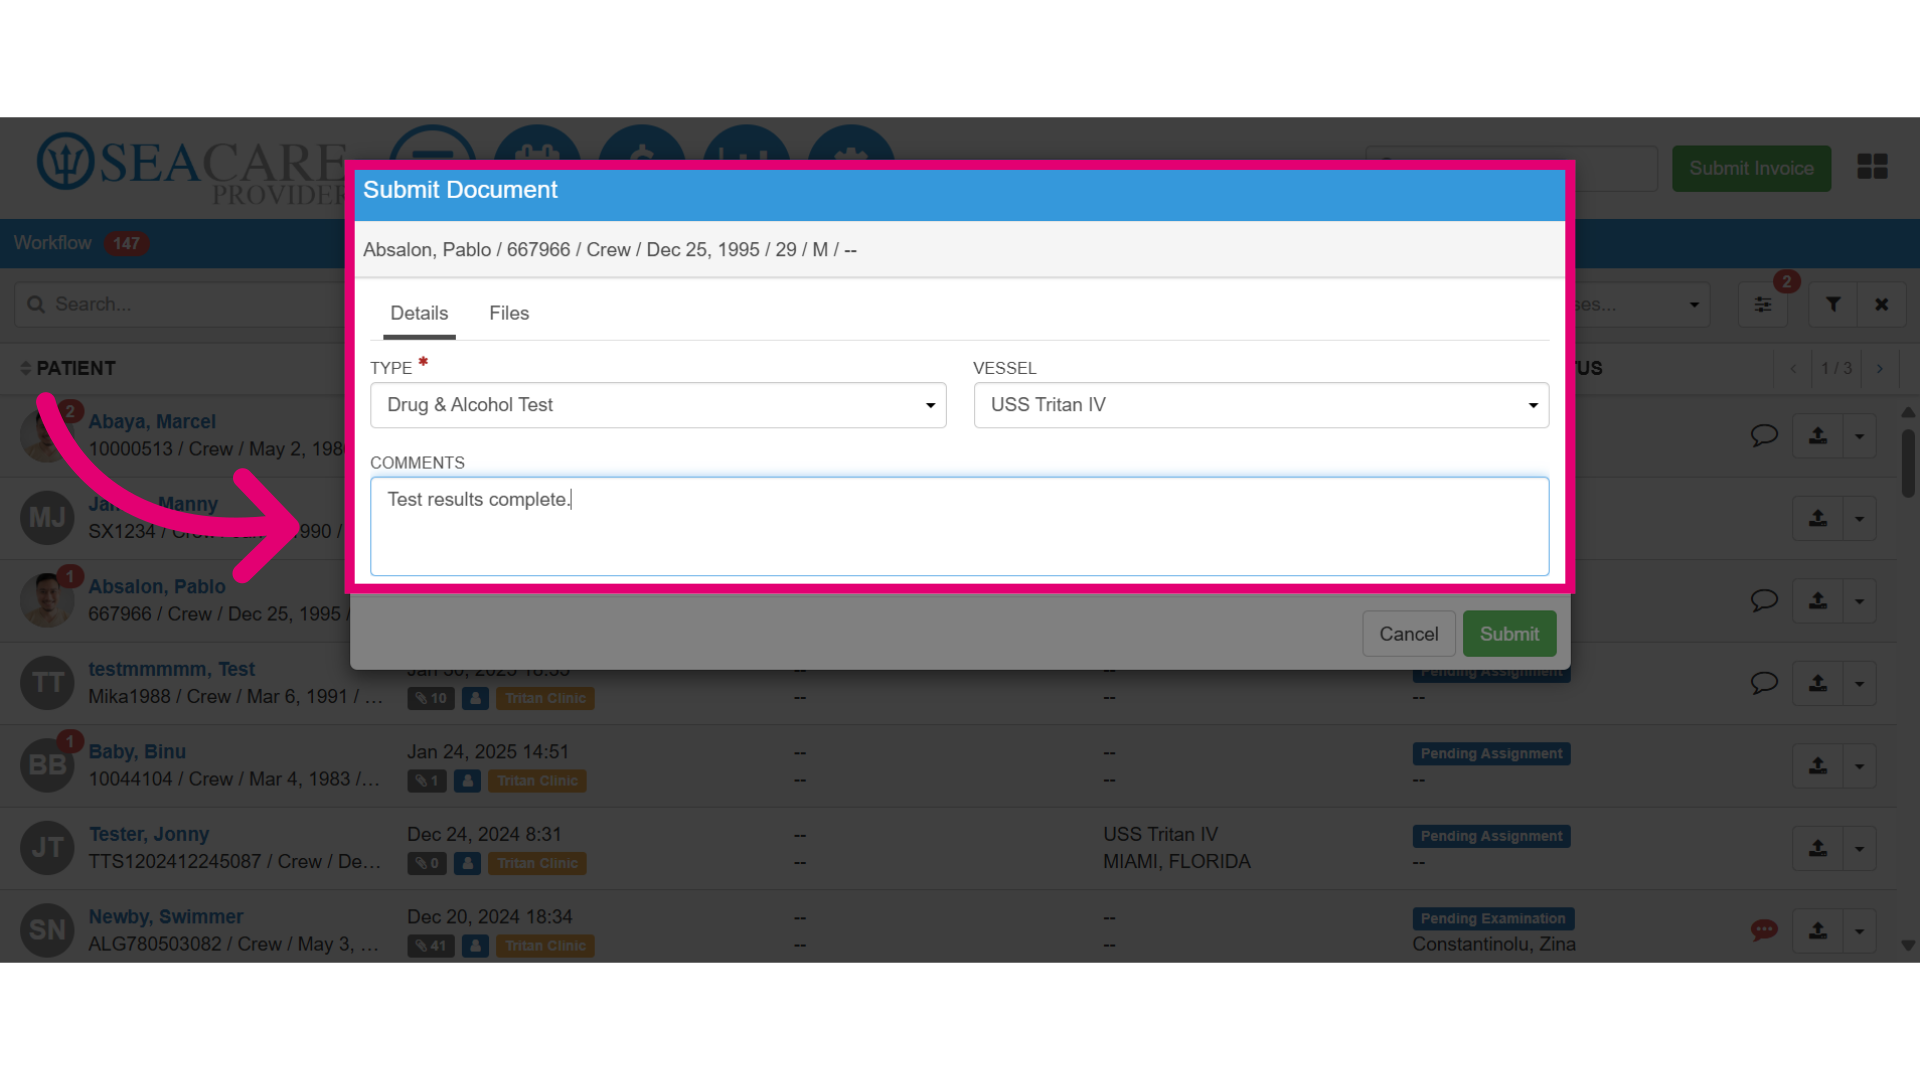This screenshot has height=1080, width=1920.
Task: Click the attachments badge showing 10
Action: 431,698
